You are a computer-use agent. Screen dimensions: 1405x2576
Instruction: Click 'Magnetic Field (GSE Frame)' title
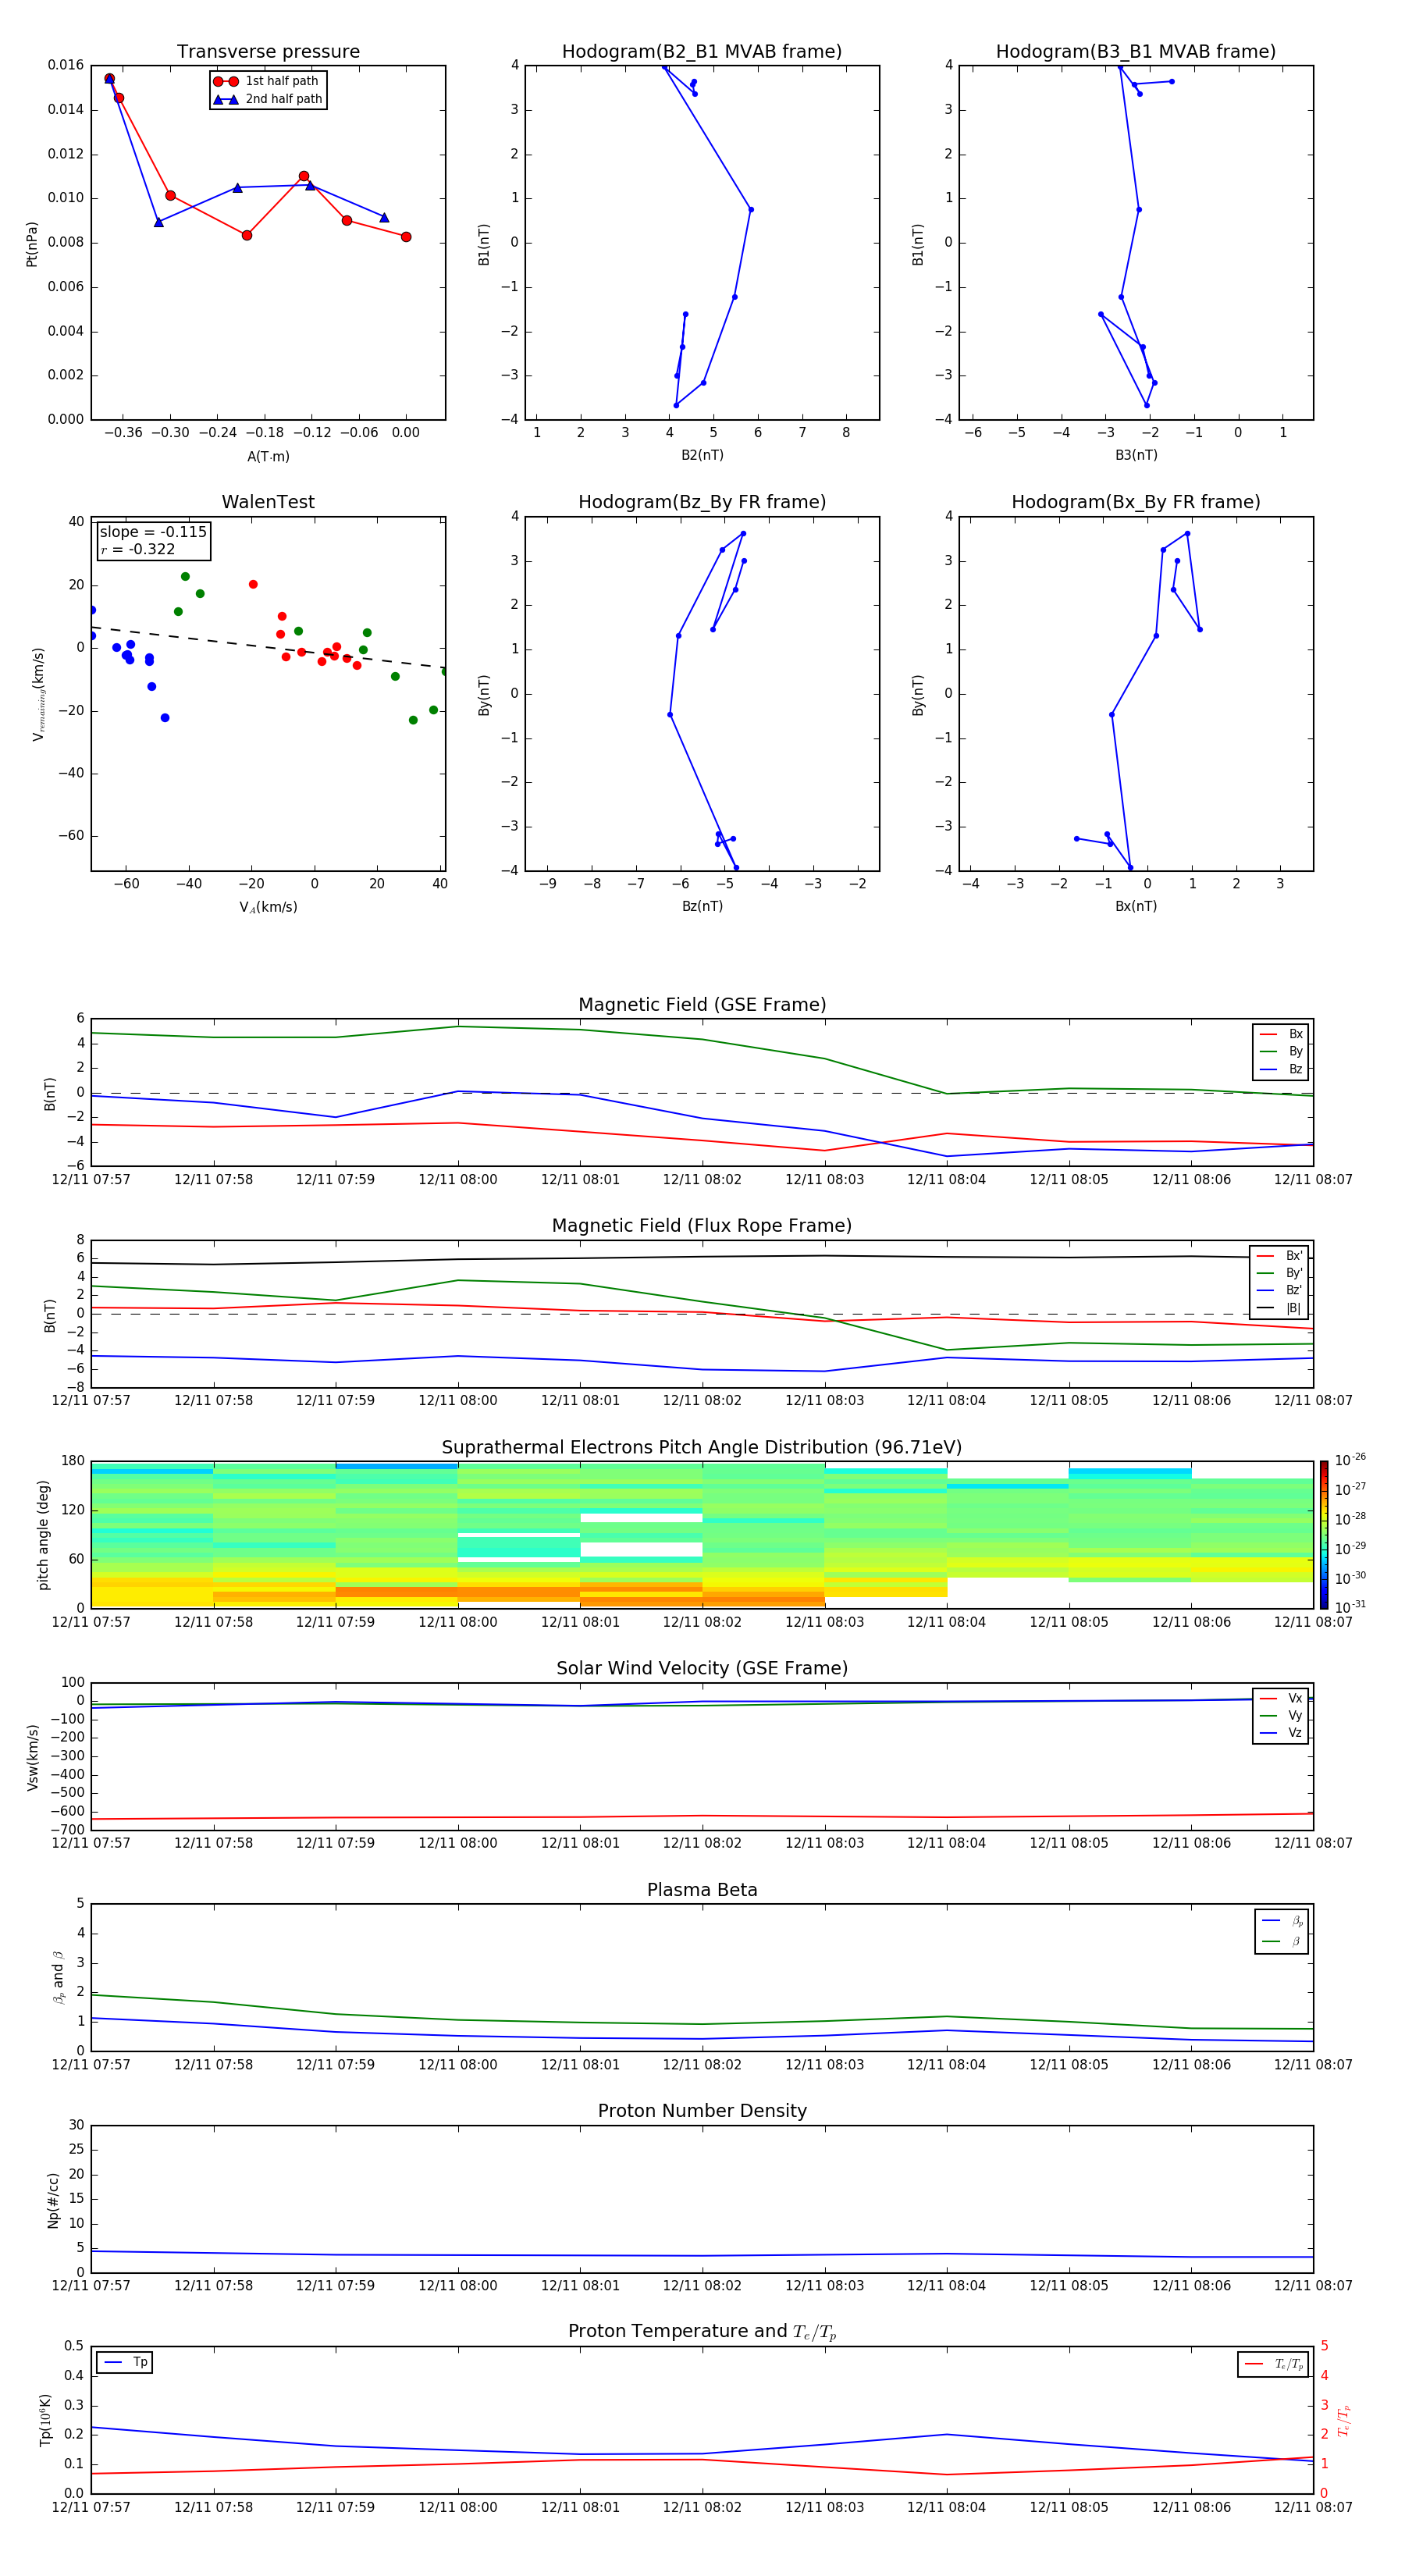[x=702, y=1005]
